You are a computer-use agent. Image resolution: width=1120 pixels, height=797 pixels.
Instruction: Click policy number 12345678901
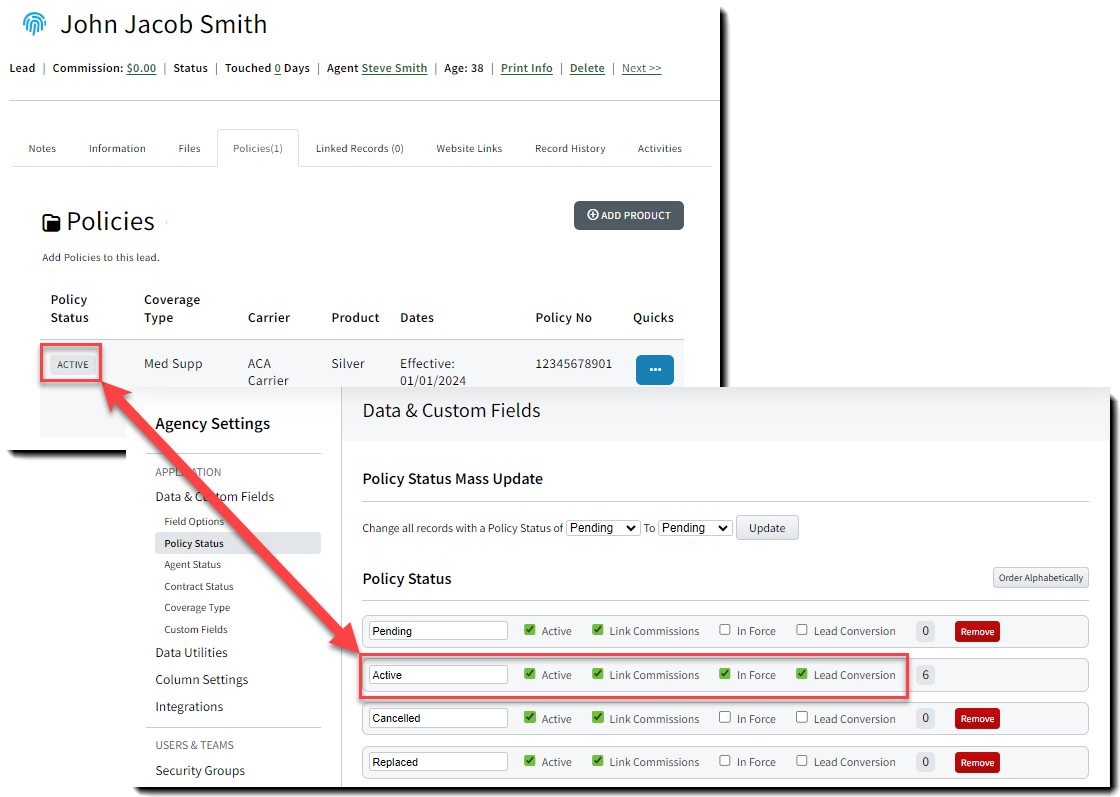point(574,363)
